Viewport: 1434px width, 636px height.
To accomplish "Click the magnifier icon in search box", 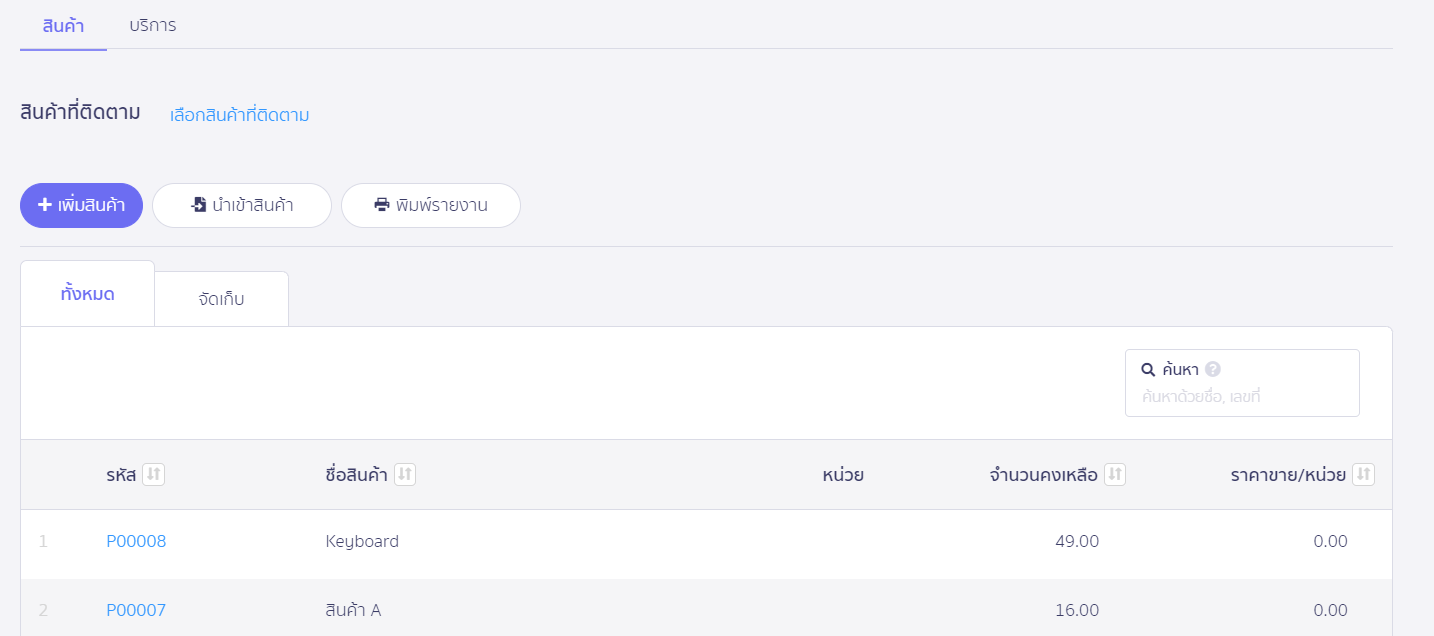I will tap(1148, 369).
